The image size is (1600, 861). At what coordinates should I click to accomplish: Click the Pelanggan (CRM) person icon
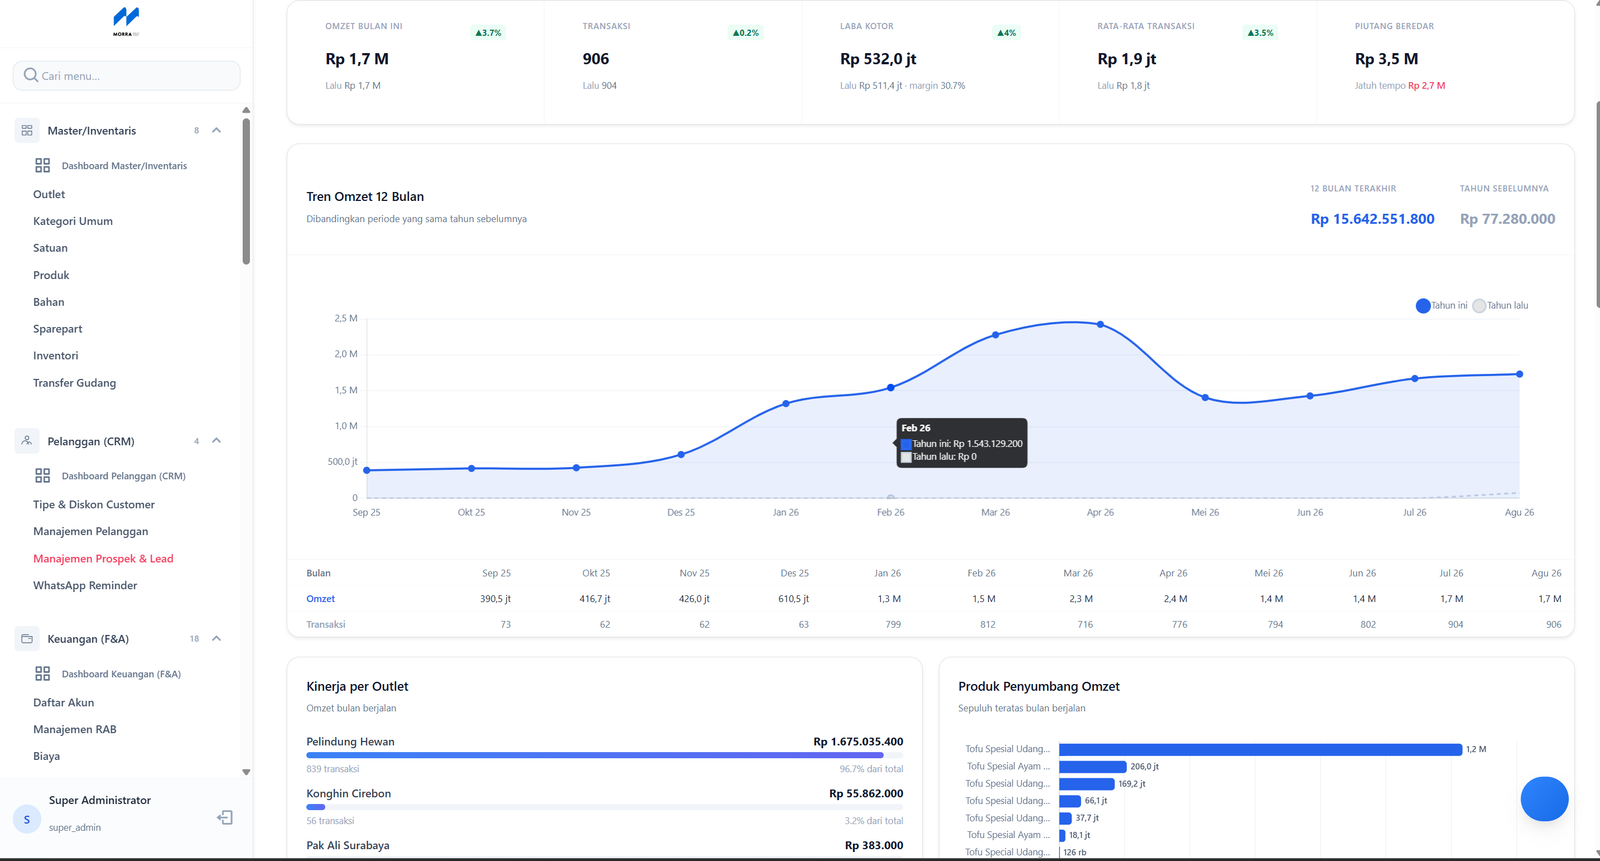click(27, 440)
